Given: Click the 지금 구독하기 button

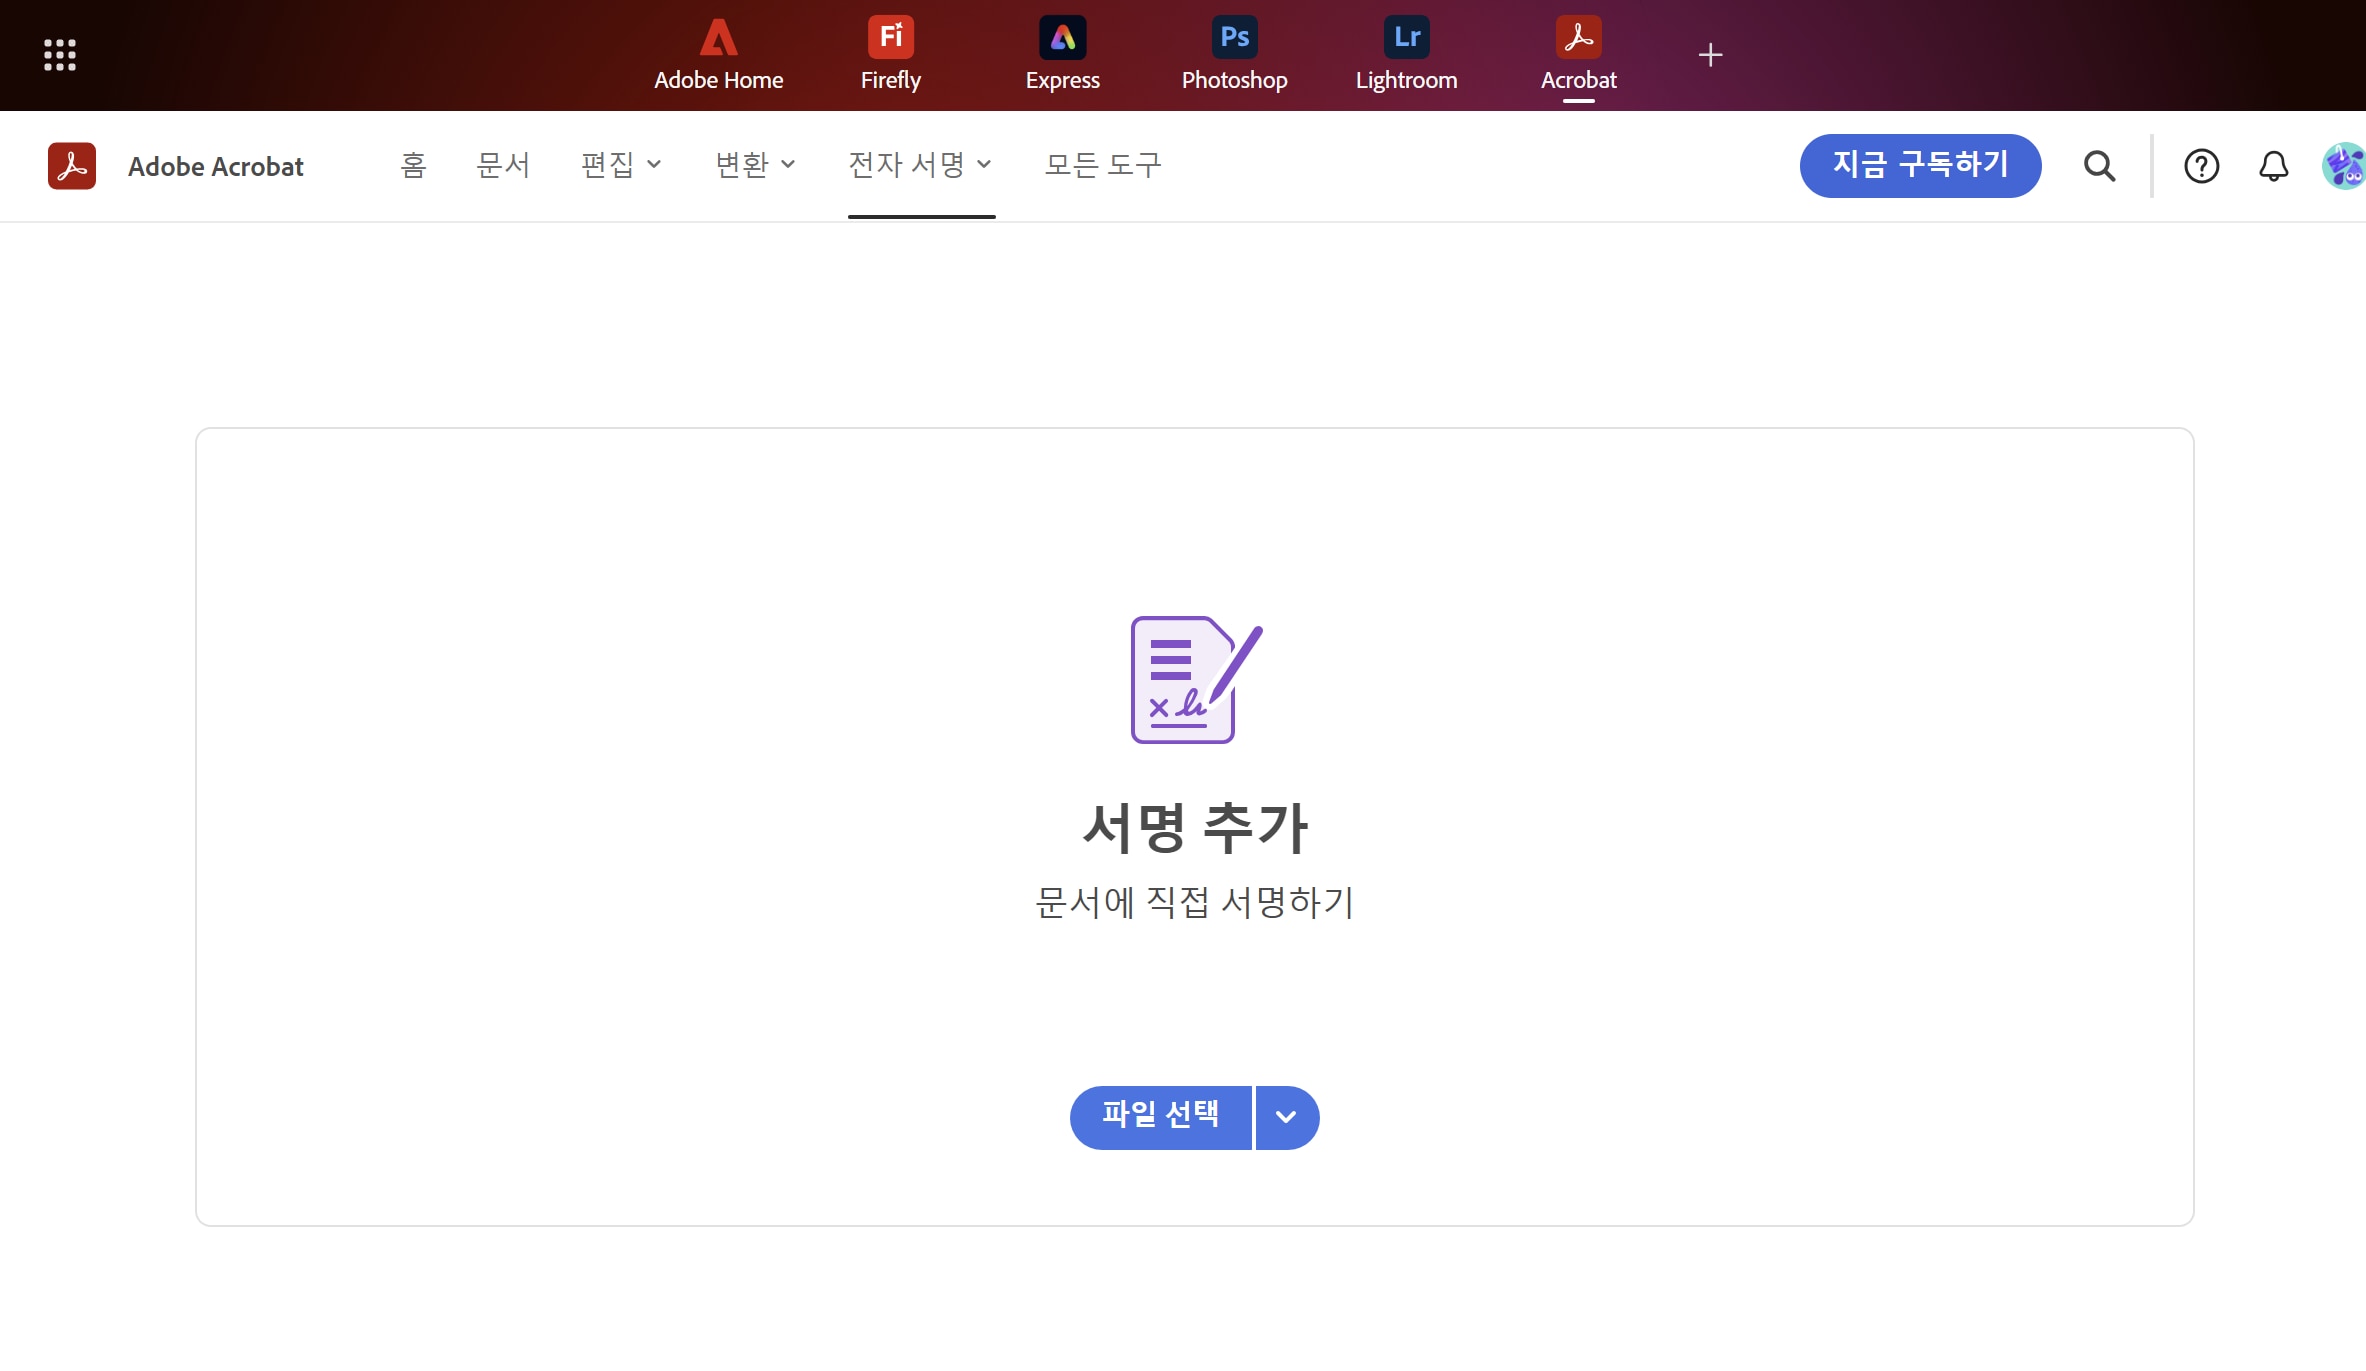Looking at the screenshot, I should 1920,166.
